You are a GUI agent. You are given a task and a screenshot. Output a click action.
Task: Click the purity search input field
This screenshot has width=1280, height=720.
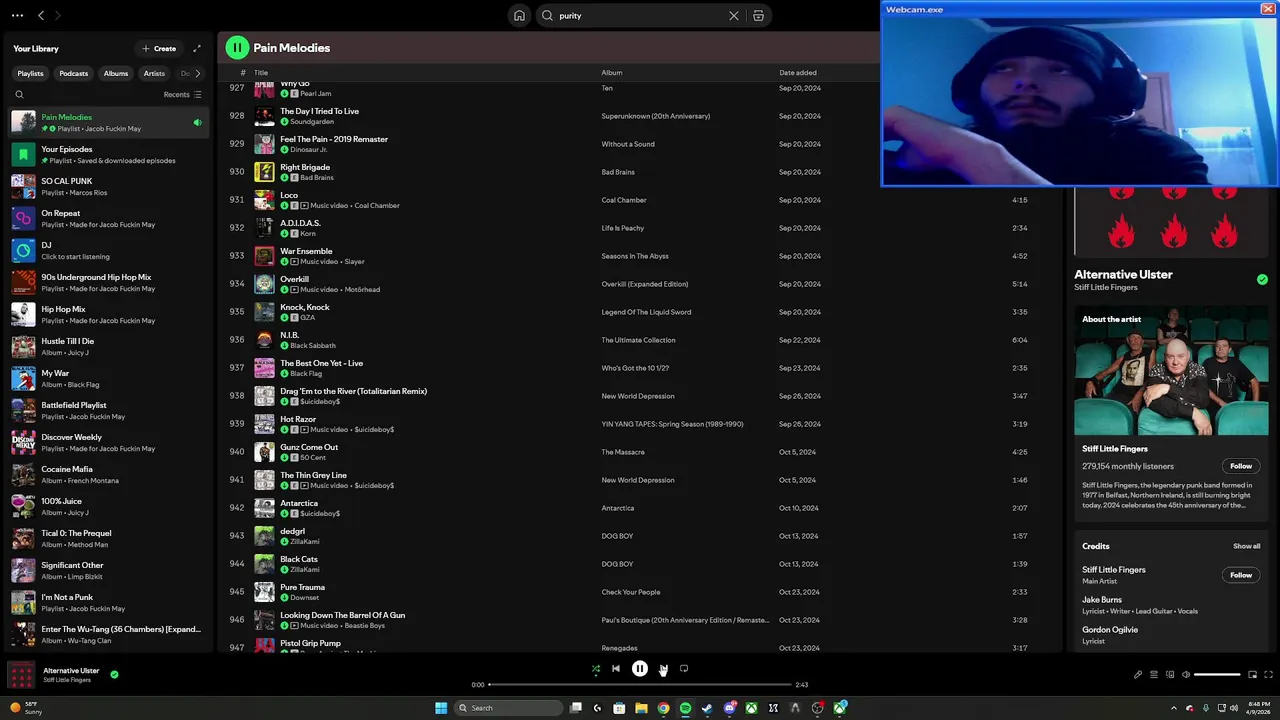(640, 16)
